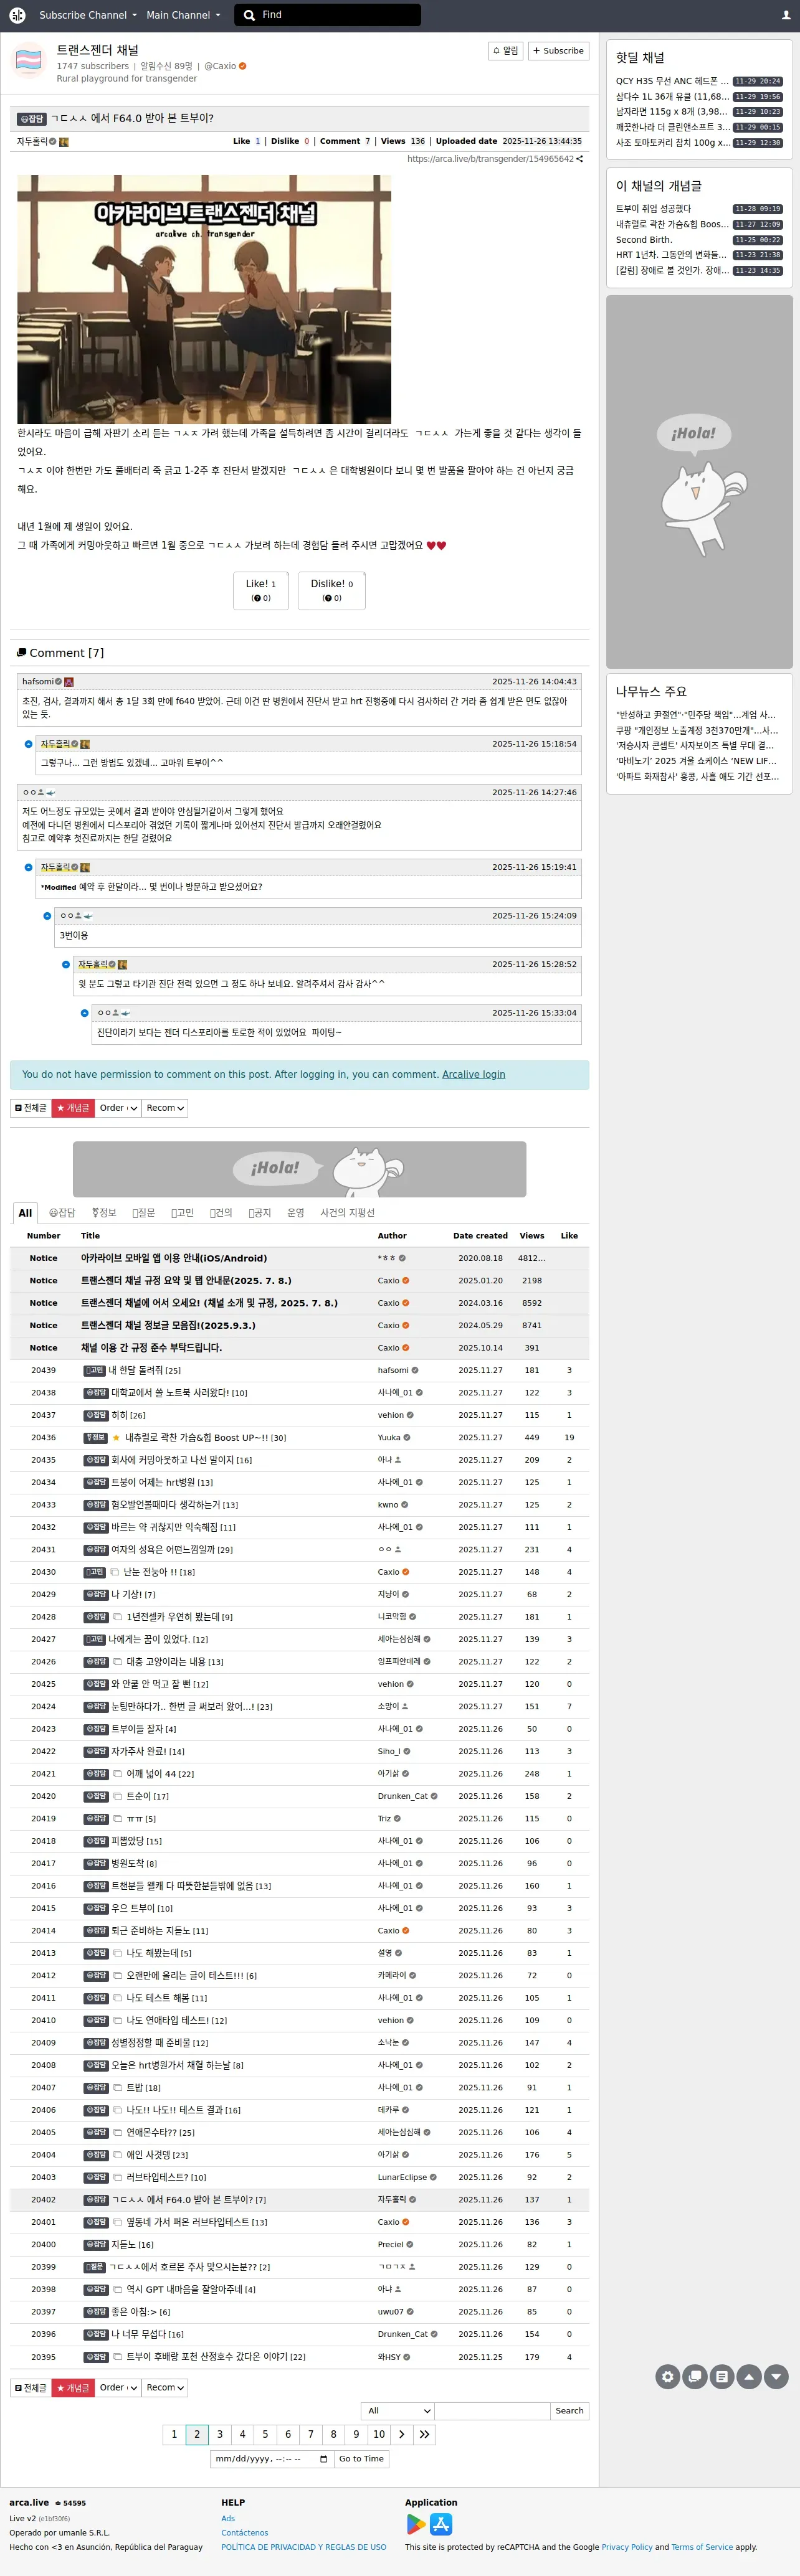Open the lower Recom dropdown near pagination
This screenshot has height=2576, width=800.
pyautogui.click(x=165, y=2387)
